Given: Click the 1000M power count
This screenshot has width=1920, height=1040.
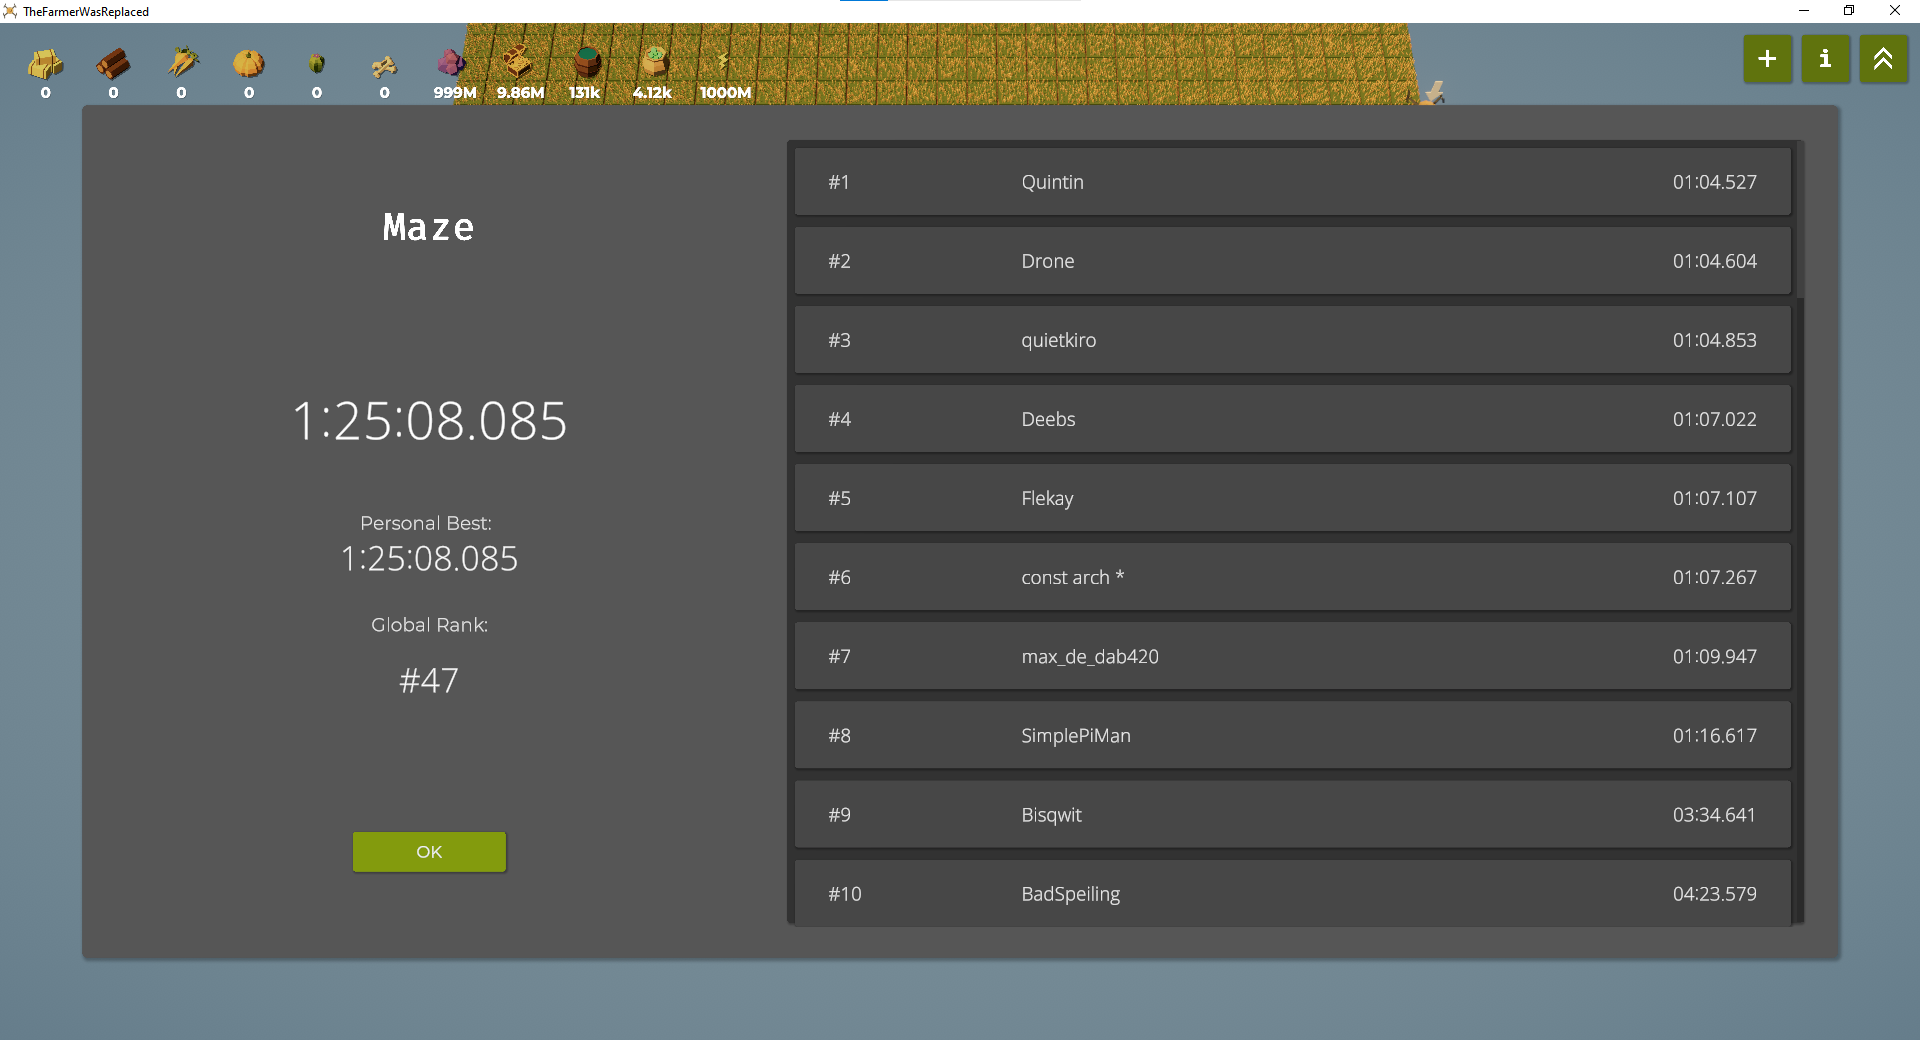Looking at the screenshot, I should point(725,92).
